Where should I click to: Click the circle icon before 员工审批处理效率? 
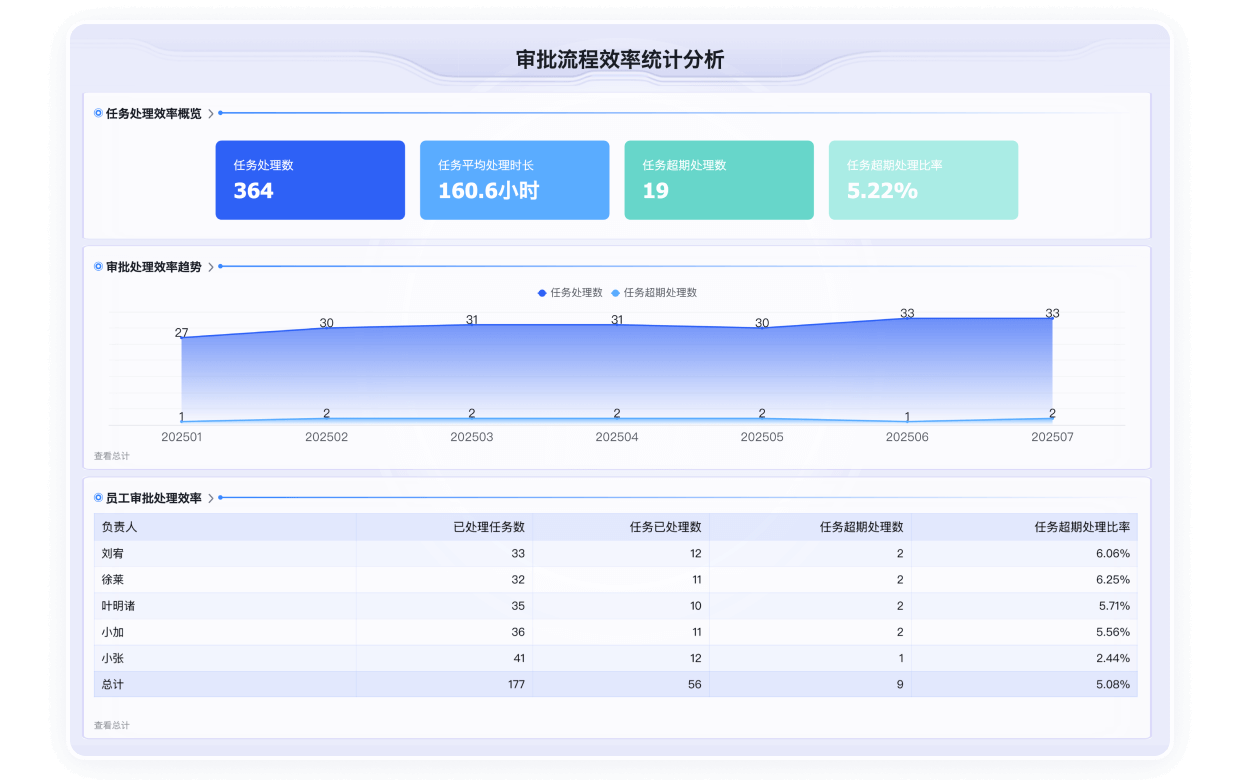pyautogui.click(x=97, y=497)
